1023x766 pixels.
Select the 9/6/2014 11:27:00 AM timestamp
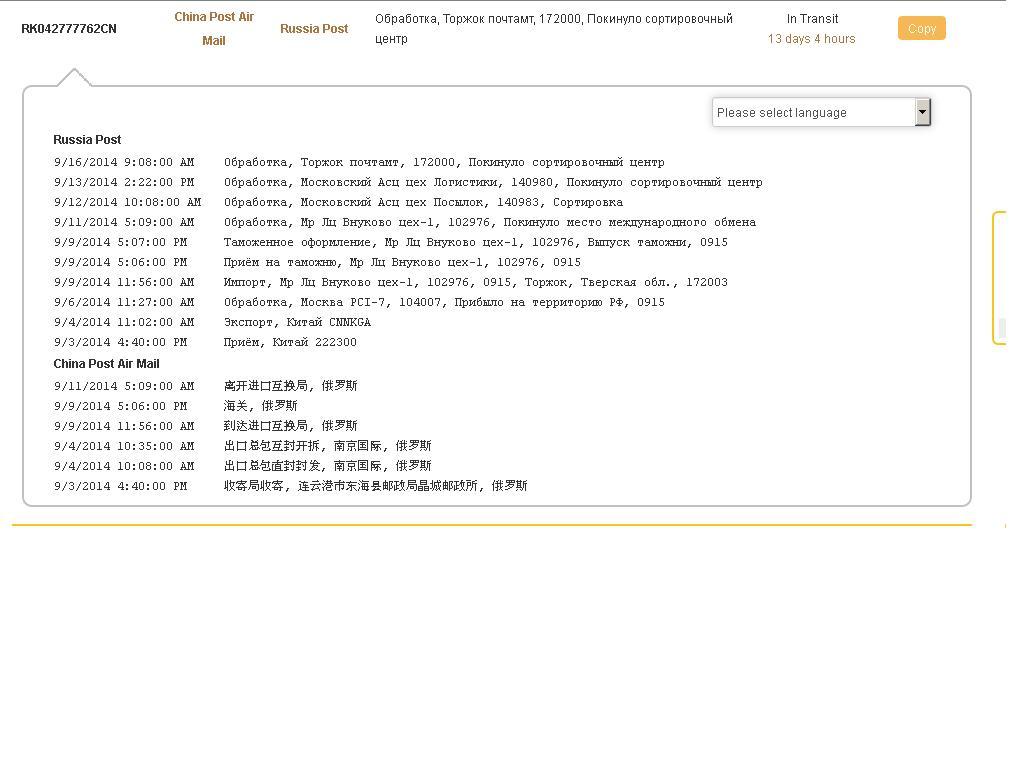coord(124,303)
